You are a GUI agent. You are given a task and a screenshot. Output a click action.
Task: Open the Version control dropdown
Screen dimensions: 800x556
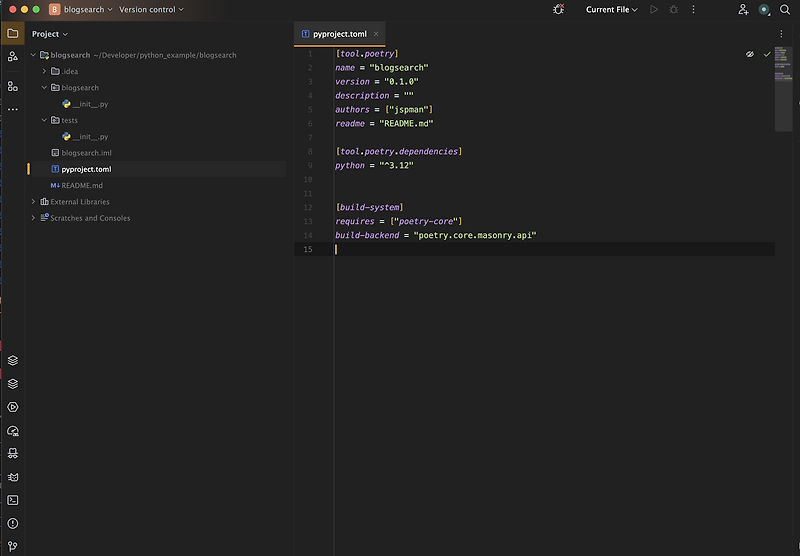click(x=151, y=9)
